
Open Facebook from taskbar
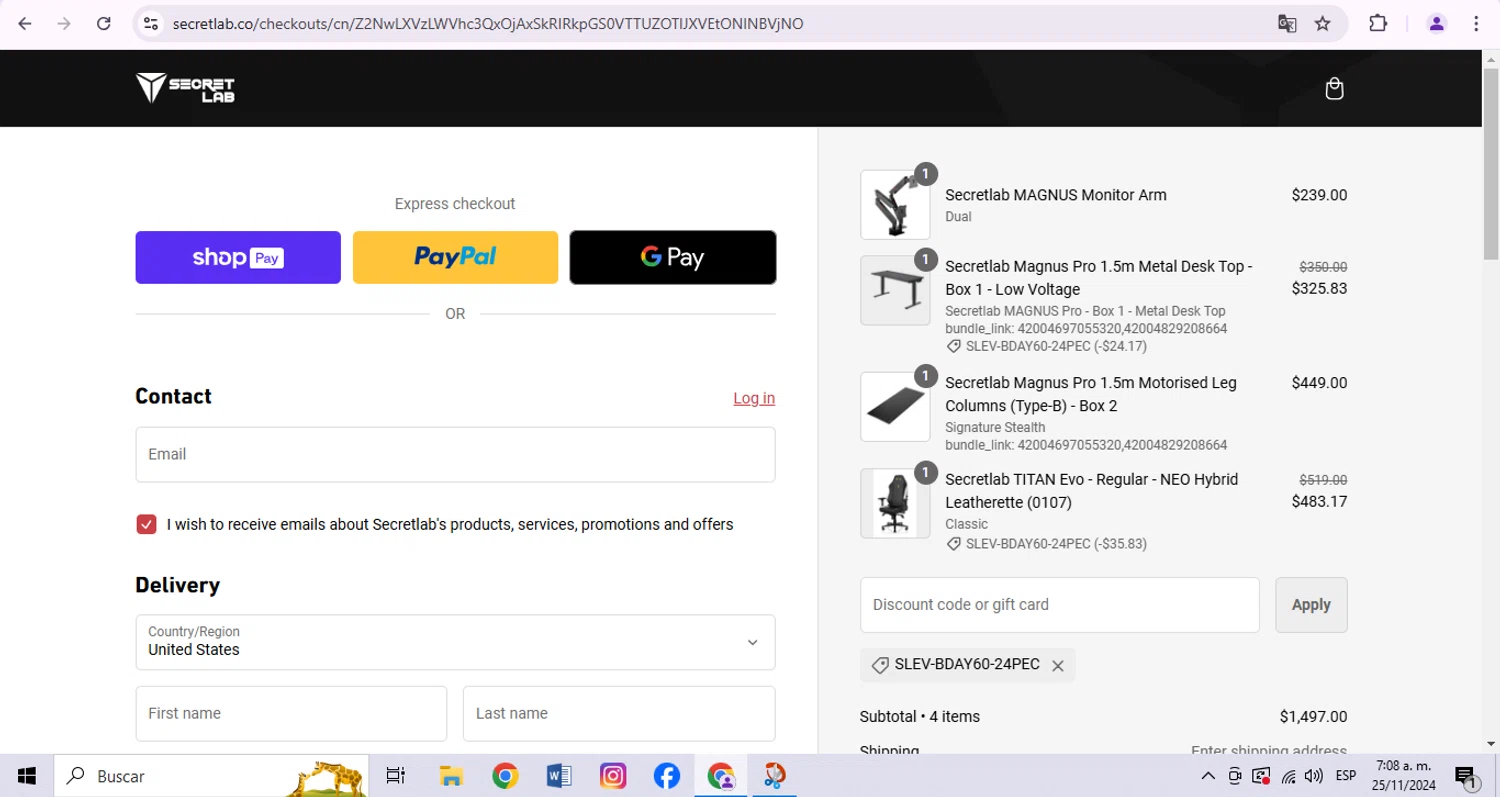[x=667, y=776]
